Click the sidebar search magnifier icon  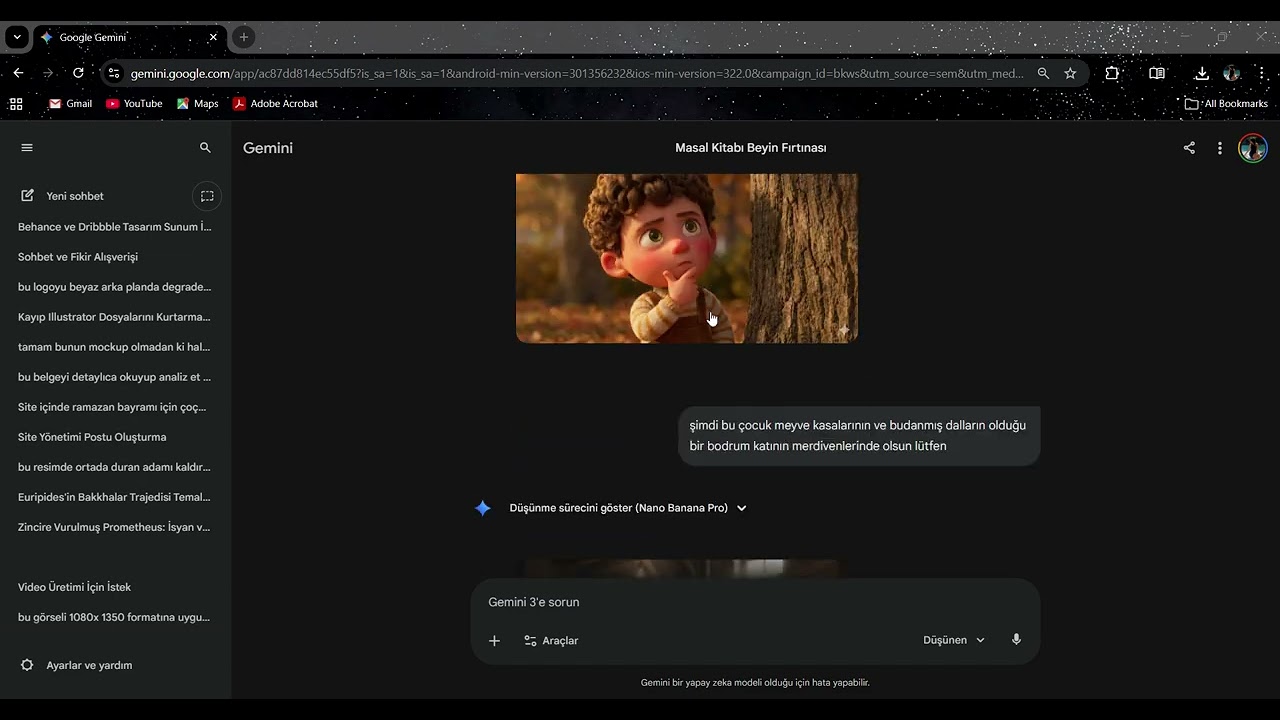pyautogui.click(x=205, y=148)
